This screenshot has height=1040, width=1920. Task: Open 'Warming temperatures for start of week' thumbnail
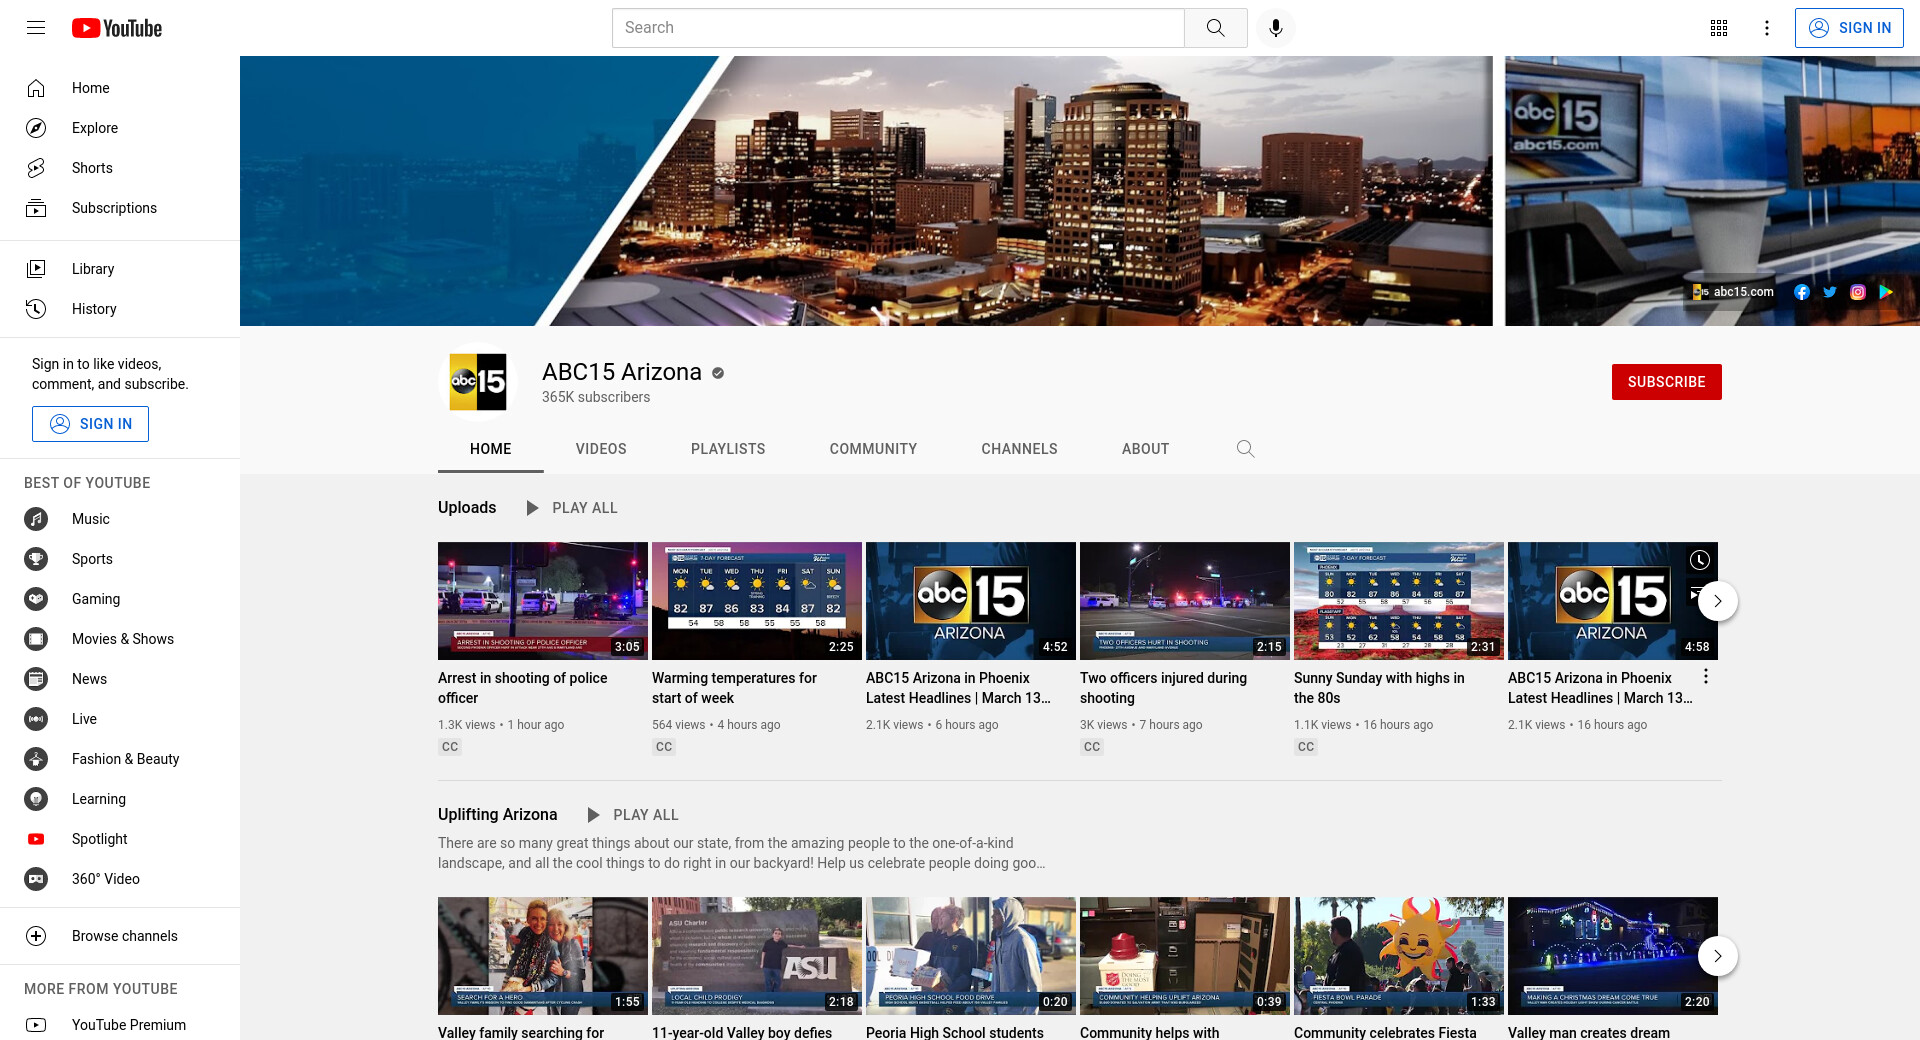757,601
